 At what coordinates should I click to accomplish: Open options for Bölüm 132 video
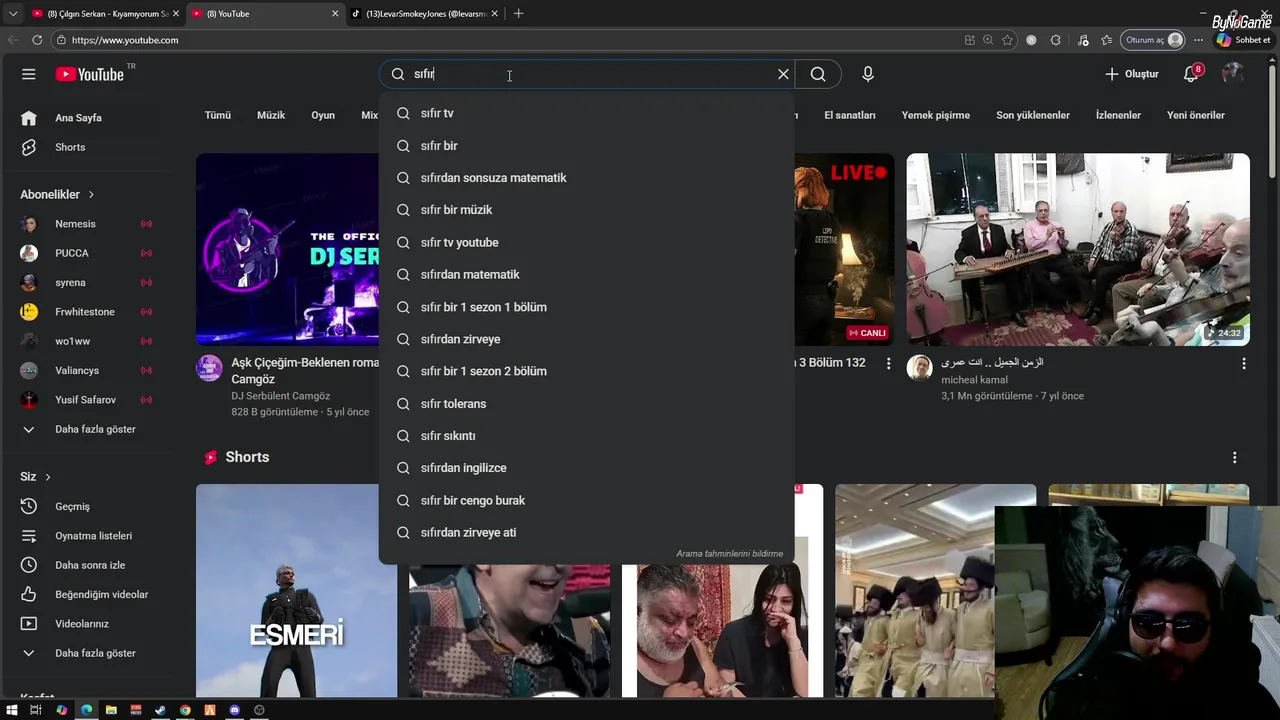[x=889, y=364]
